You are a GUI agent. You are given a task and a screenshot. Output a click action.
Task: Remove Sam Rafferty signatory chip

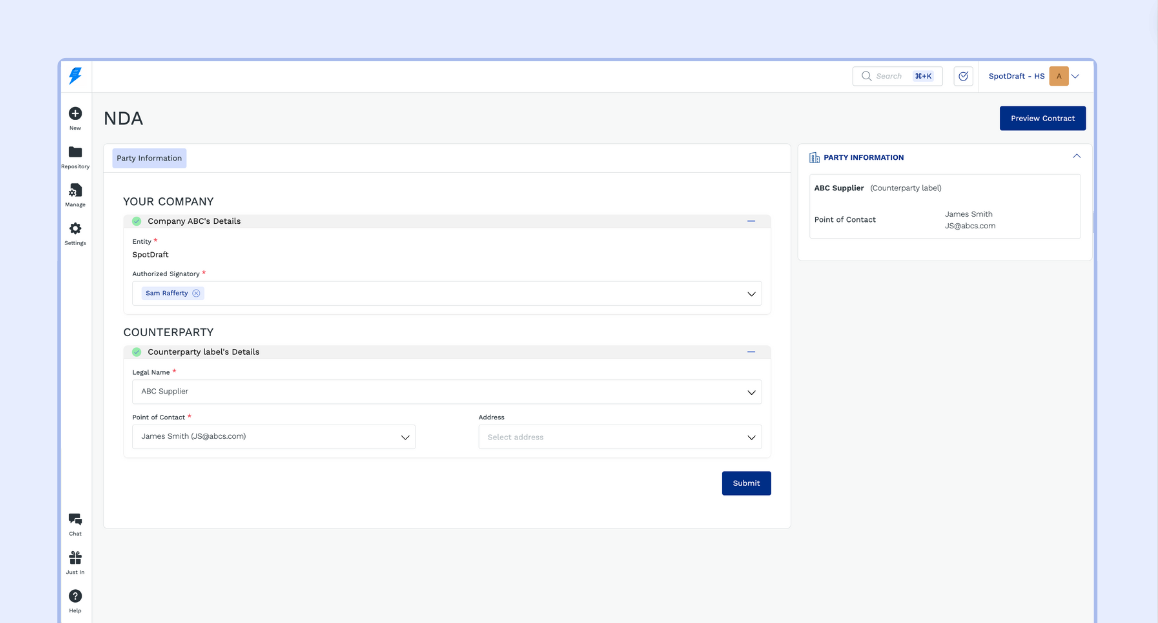[x=197, y=293]
